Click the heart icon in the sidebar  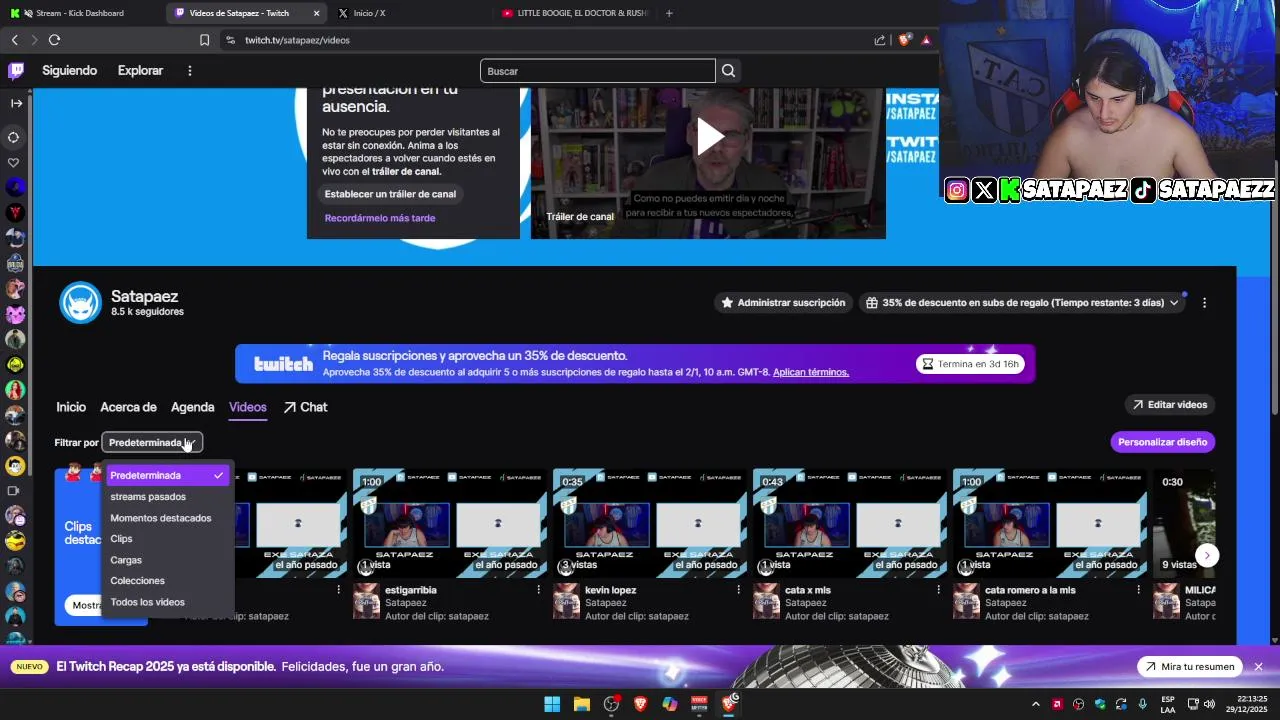[x=14, y=162]
